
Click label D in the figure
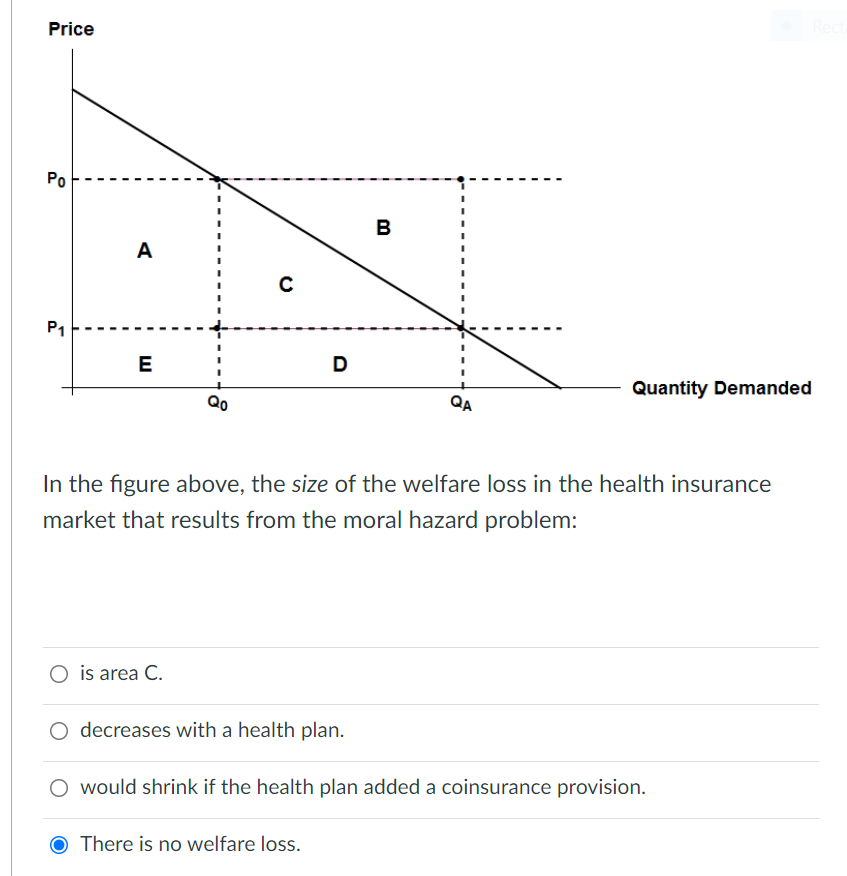(x=340, y=364)
